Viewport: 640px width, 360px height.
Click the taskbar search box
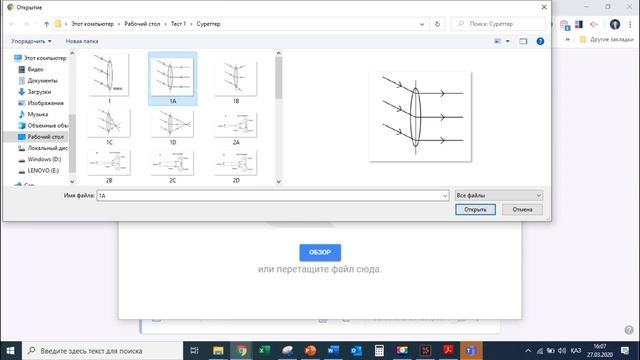102,351
